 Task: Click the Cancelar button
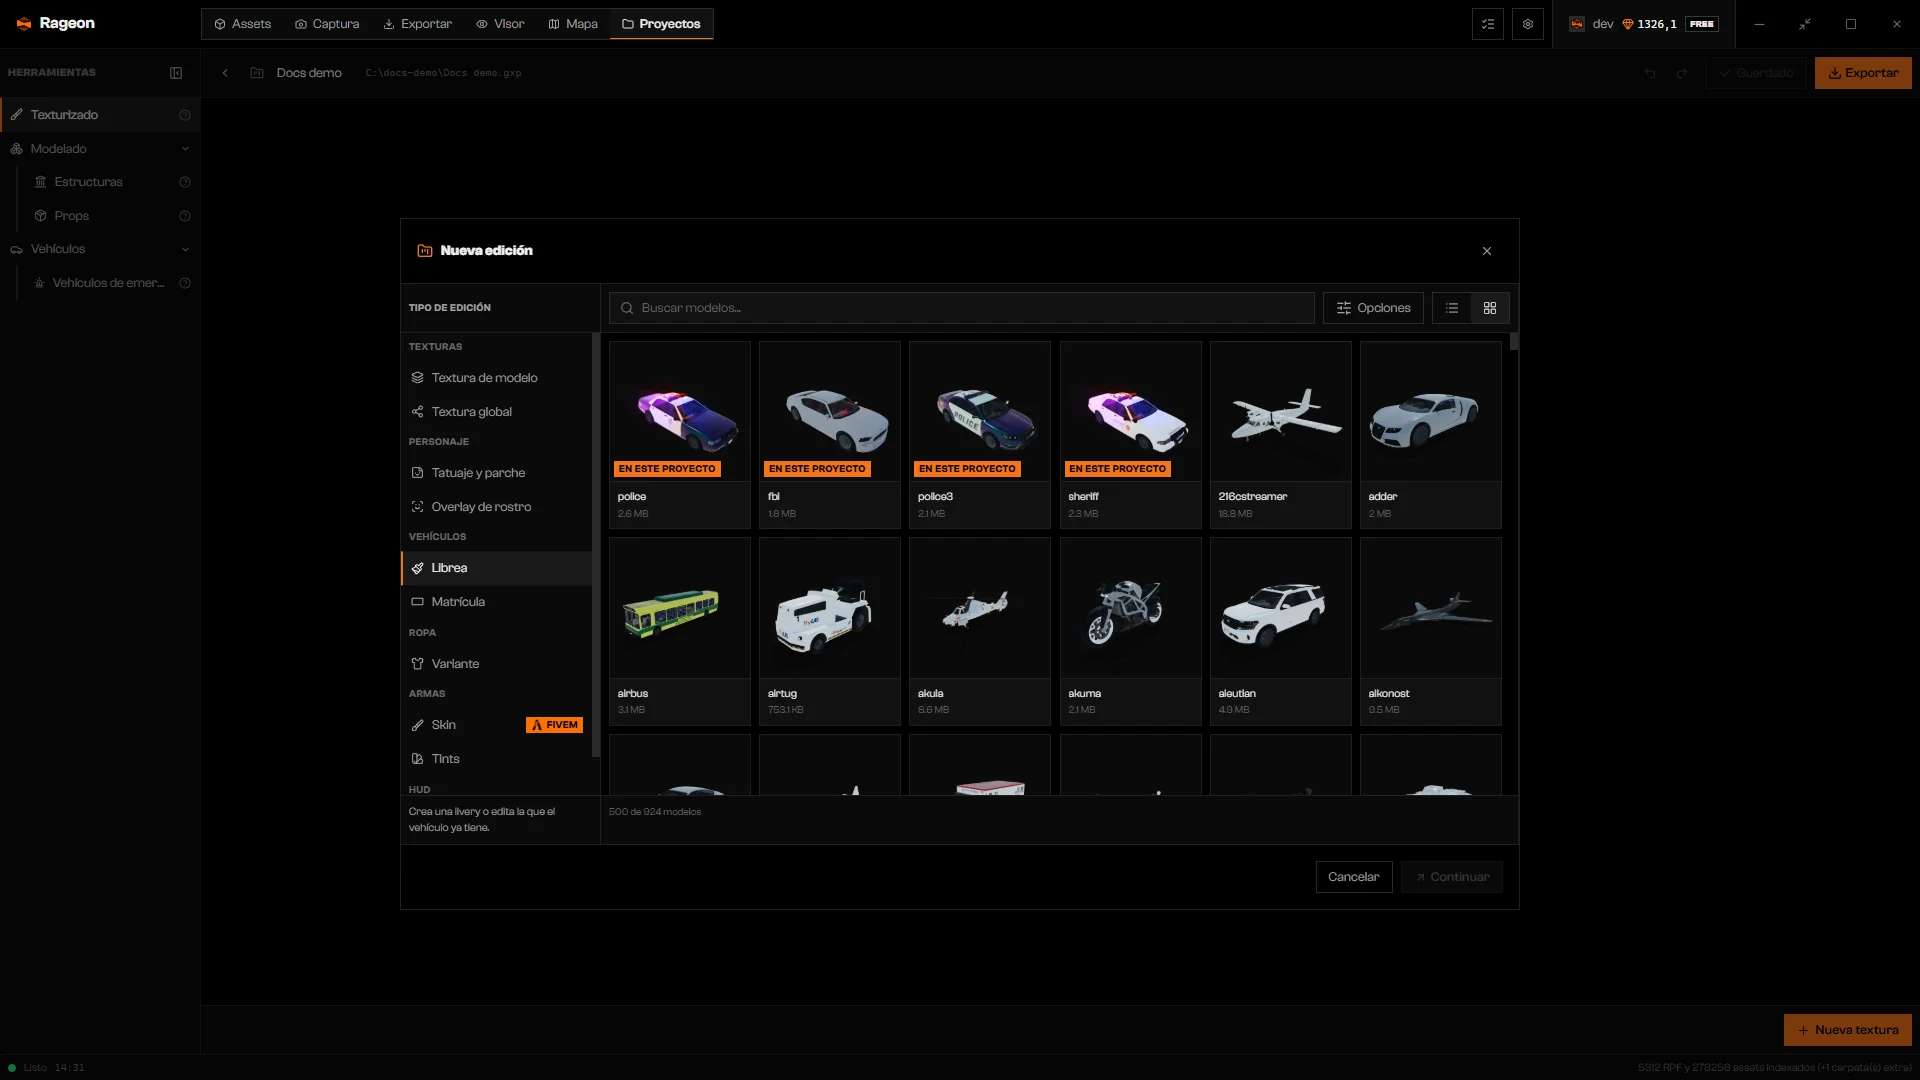click(x=1354, y=877)
